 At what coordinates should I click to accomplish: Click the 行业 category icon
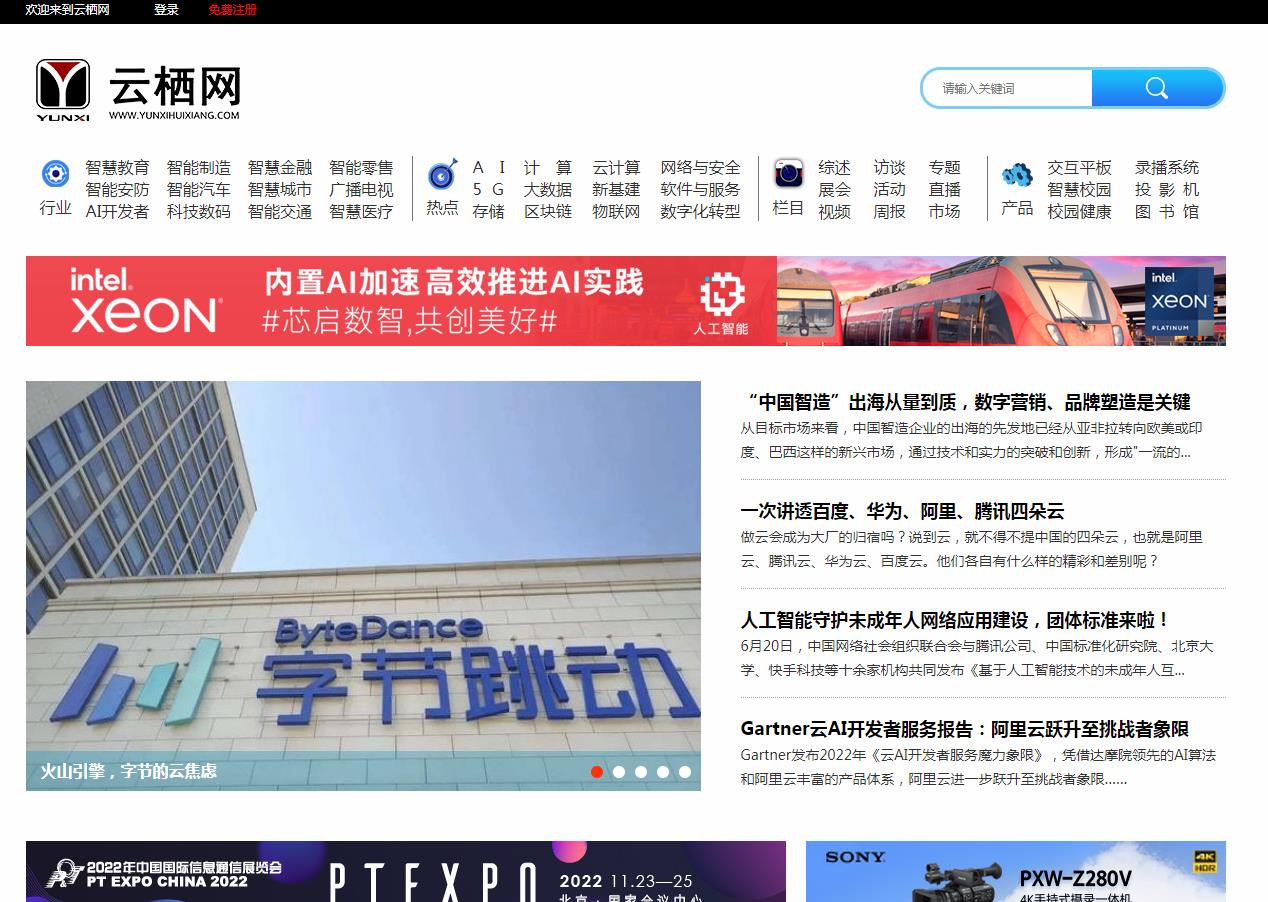click(x=55, y=174)
